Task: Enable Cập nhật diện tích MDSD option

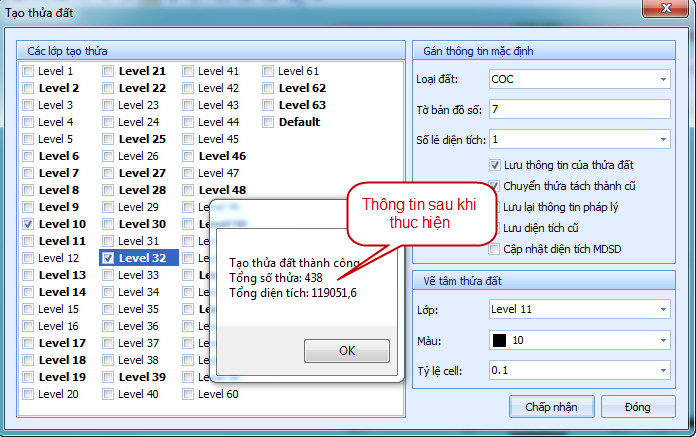Action: 495,249
